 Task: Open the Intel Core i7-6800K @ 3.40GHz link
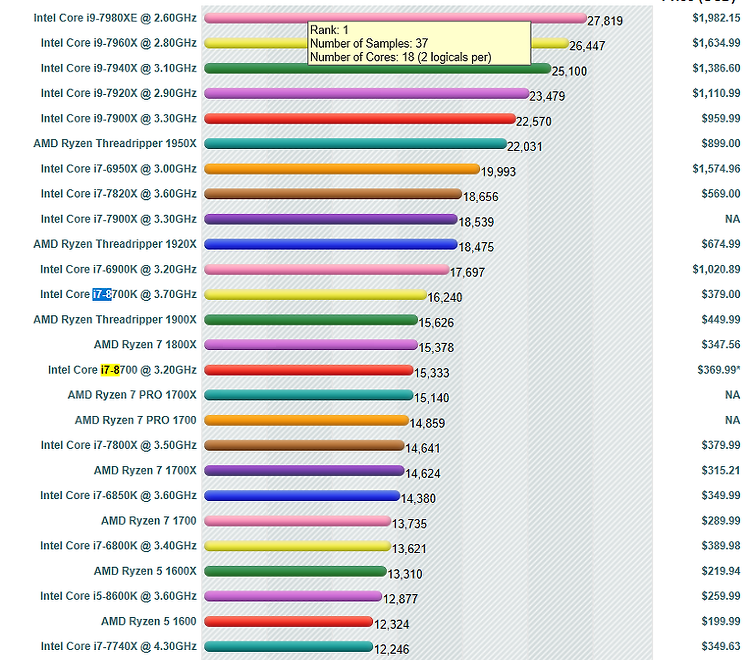(118, 546)
